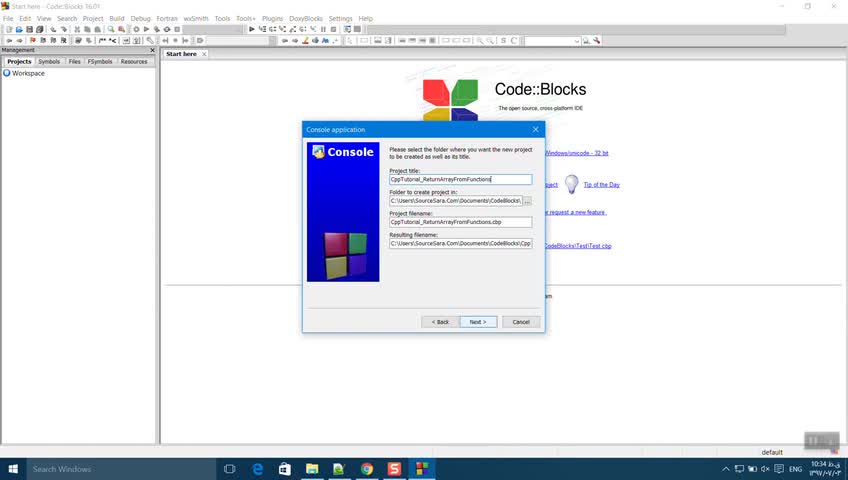Open the File menu
This screenshot has width=848, height=480.
pyautogui.click(x=8, y=18)
